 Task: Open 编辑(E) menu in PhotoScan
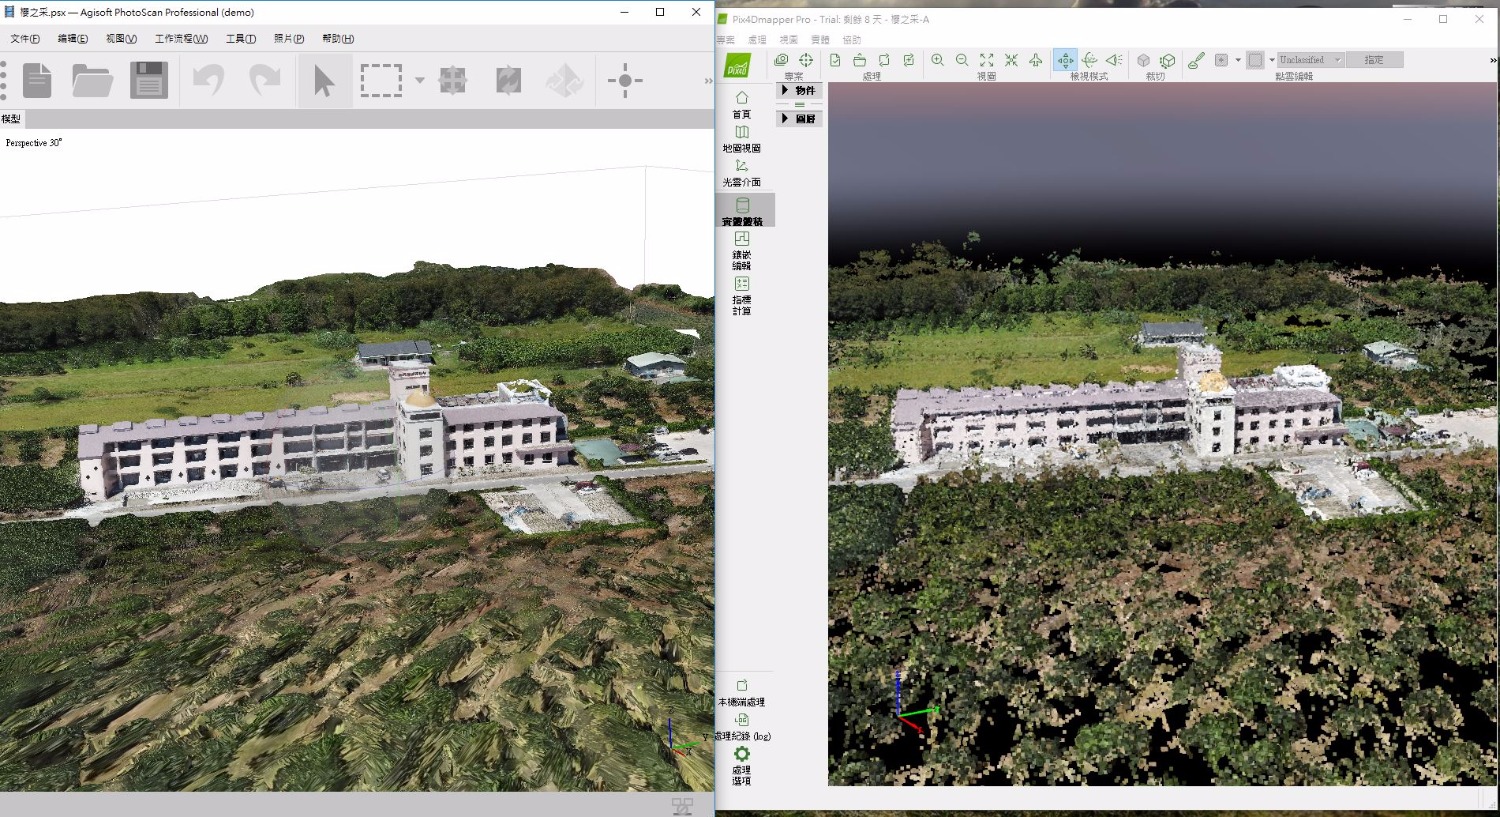click(x=72, y=39)
